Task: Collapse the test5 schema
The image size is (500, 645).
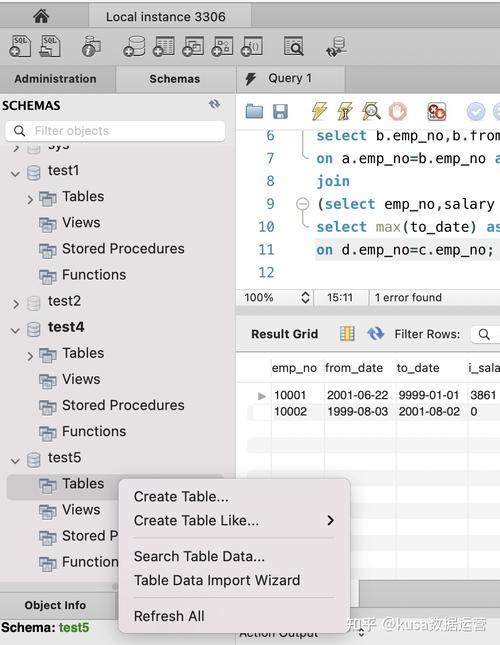Action: (15, 461)
